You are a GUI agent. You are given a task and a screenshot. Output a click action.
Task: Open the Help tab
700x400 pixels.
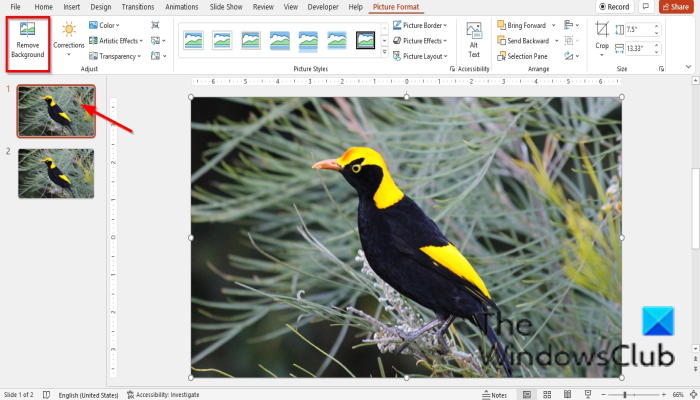point(355,7)
